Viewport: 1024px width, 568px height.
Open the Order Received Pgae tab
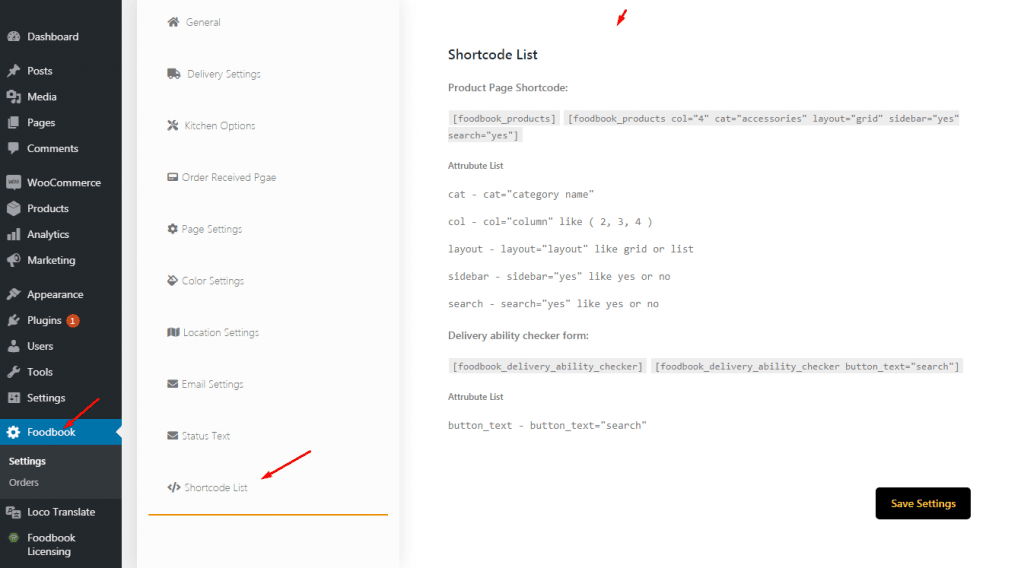point(228,177)
